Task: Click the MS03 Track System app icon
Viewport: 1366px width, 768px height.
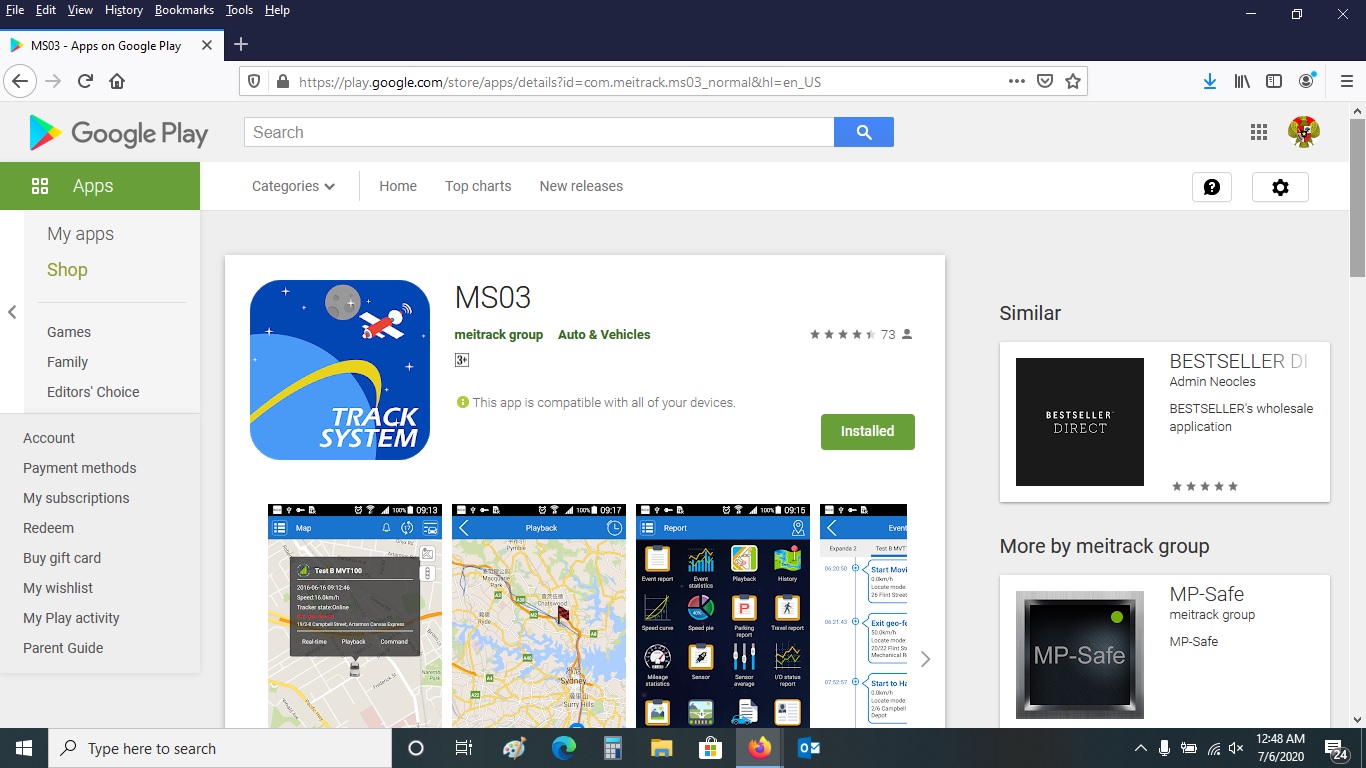Action: click(340, 370)
